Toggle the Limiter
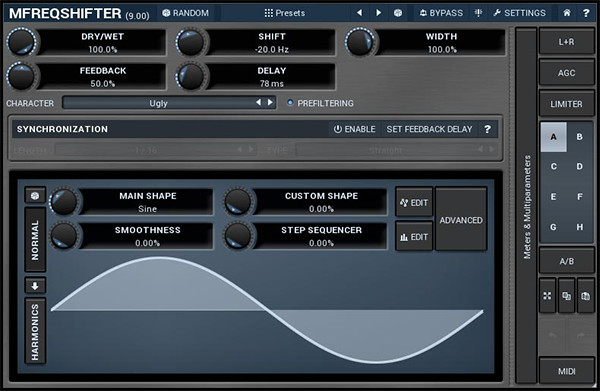Screen dimensions: 600x392 point(567,104)
